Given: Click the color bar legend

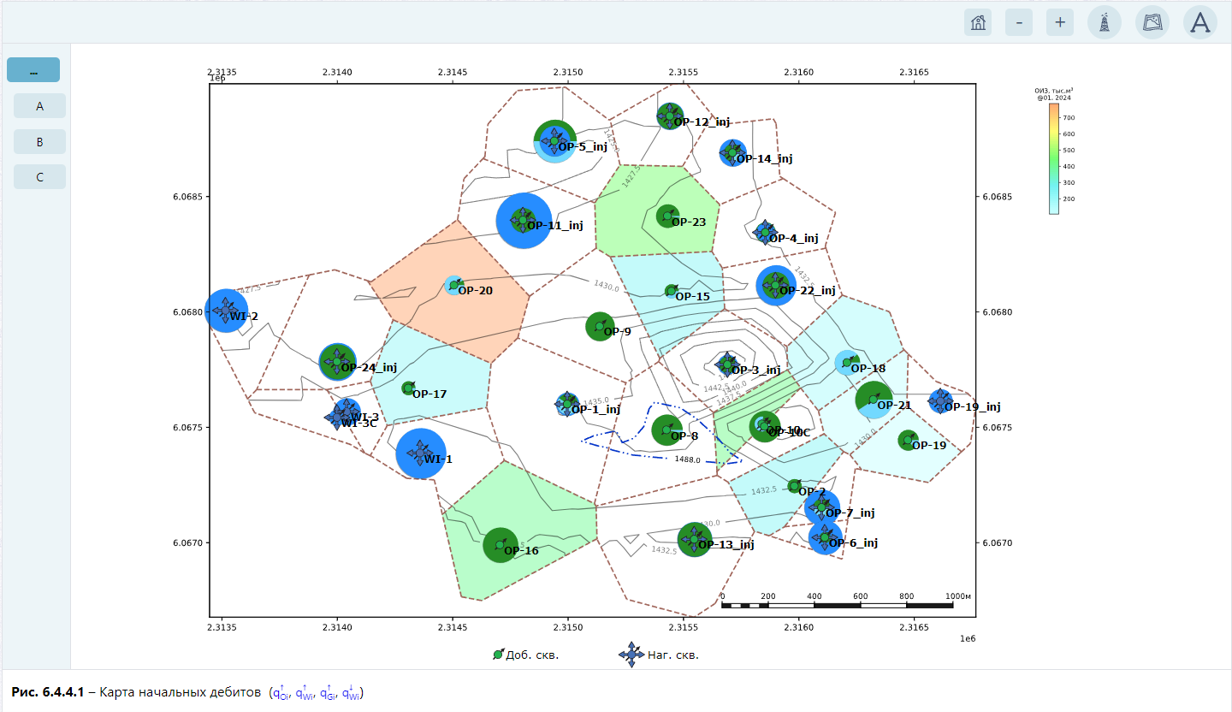Looking at the screenshot, I should (x=1054, y=158).
